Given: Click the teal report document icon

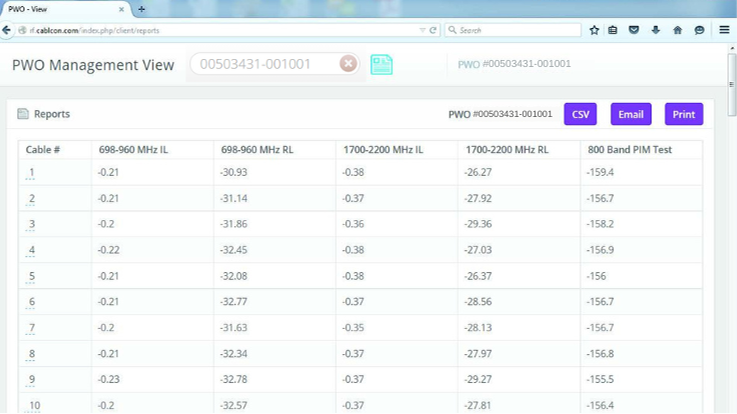Looking at the screenshot, I should click(x=381, y=65).
